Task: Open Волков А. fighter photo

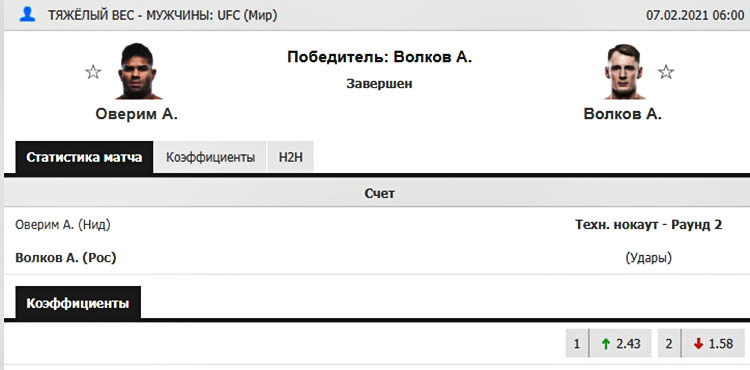Action: pos(624,71)
